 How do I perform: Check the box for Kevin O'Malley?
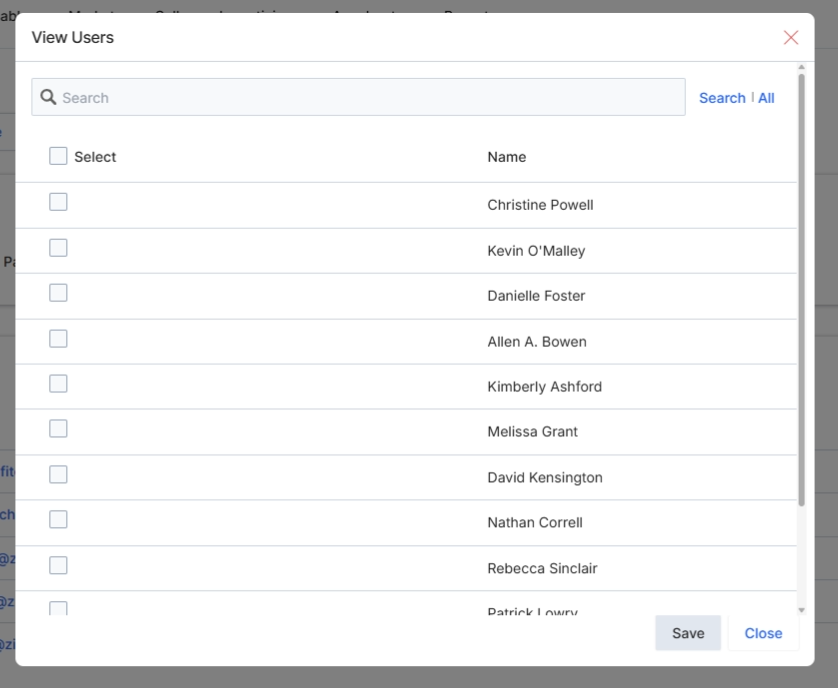tap(58, 248)
